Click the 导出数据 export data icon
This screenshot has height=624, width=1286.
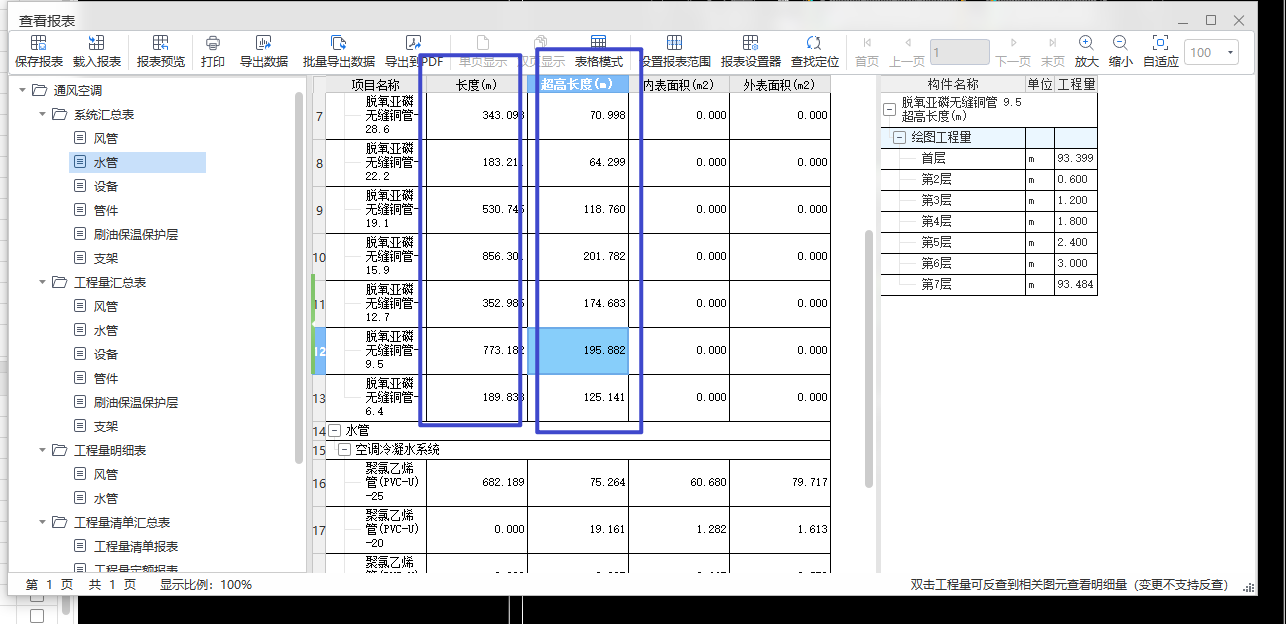coord(264,43)
